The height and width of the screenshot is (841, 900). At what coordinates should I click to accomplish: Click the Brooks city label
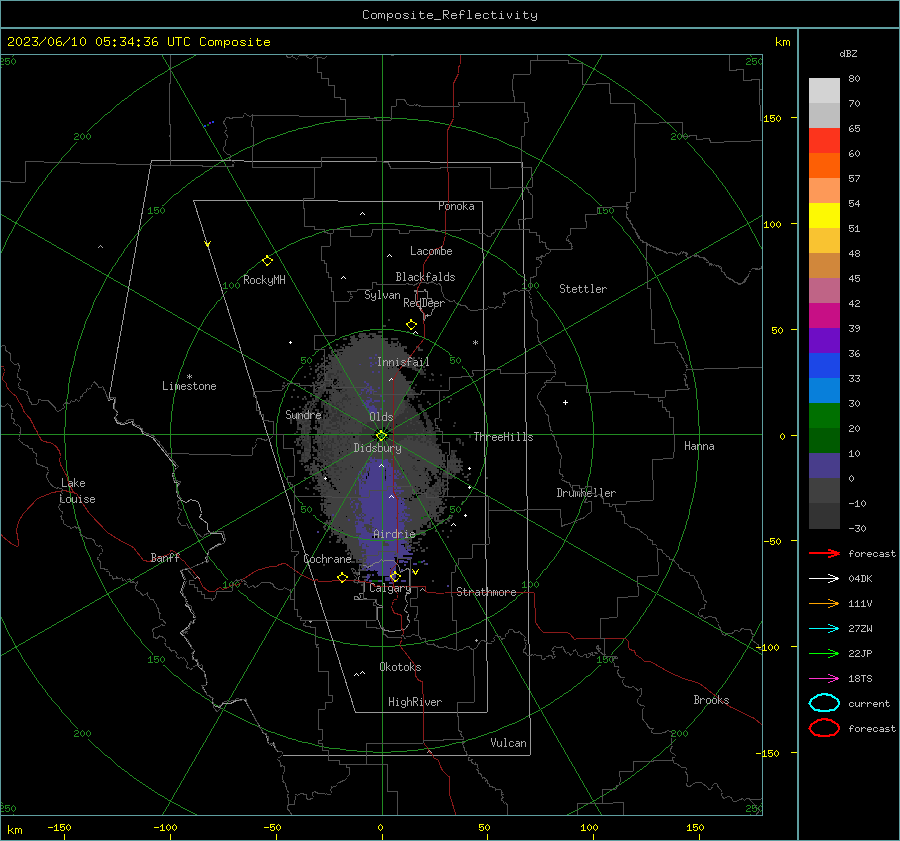(711, 700)
